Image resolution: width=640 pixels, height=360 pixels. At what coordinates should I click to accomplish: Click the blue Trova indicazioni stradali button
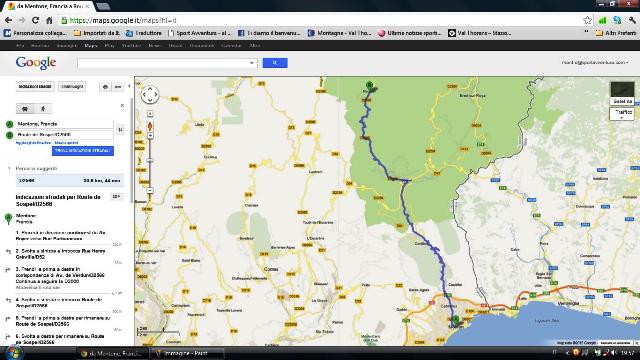[83, 151]
